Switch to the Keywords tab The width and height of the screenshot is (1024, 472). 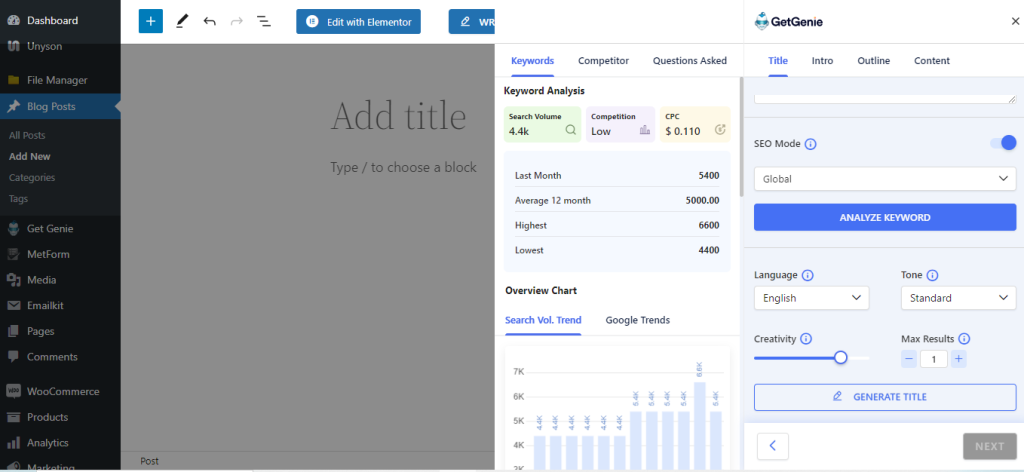532,61
